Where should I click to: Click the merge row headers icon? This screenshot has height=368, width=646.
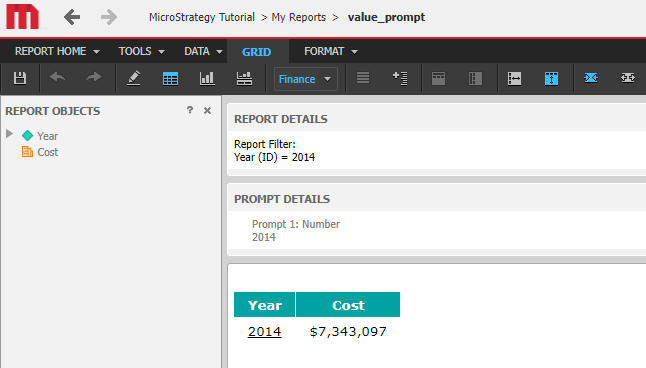click(475, 78)
